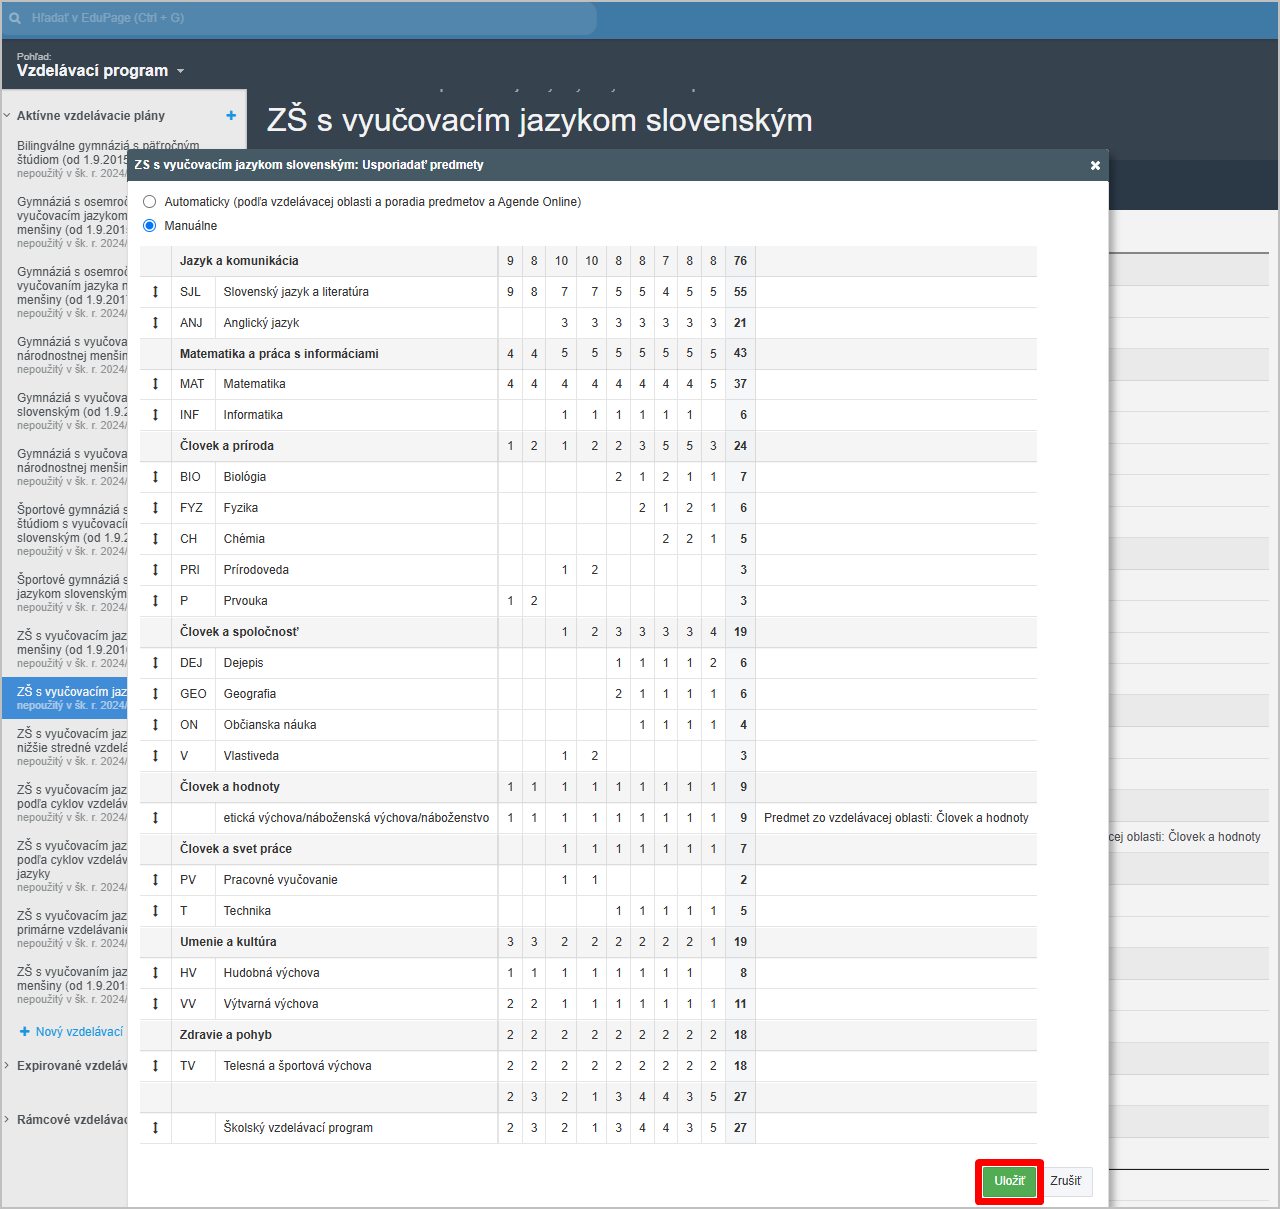
Task: Click the reorder arrow icon for Matematika row
Action: [155, 384]
